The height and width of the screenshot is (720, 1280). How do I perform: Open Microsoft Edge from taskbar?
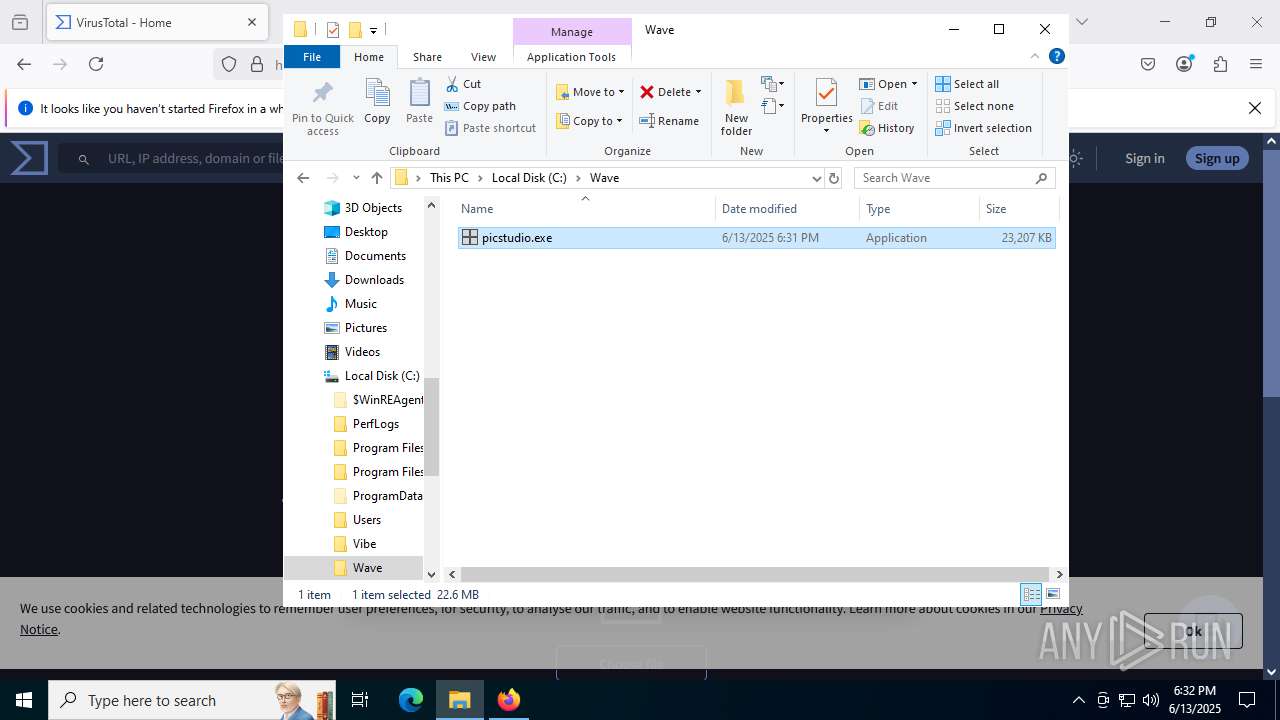coord(411,700)
